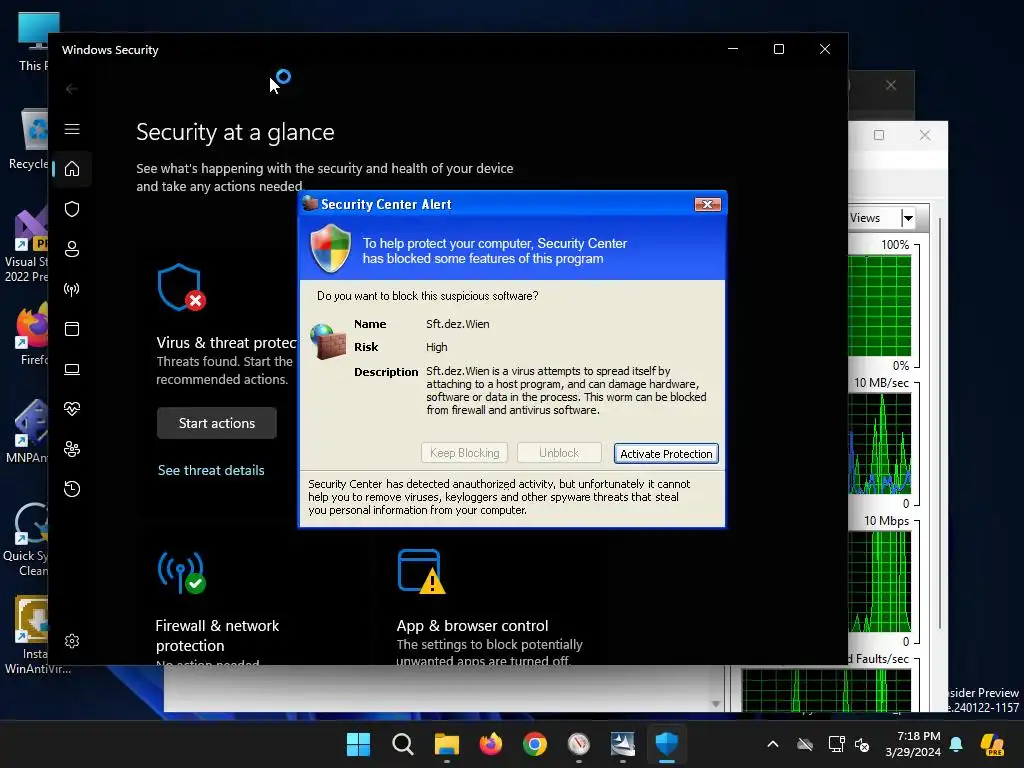Image resolution: width=1024 pixels, height=768 pixels.
Task: Open taskbar Search
Action: click(402, 744)
